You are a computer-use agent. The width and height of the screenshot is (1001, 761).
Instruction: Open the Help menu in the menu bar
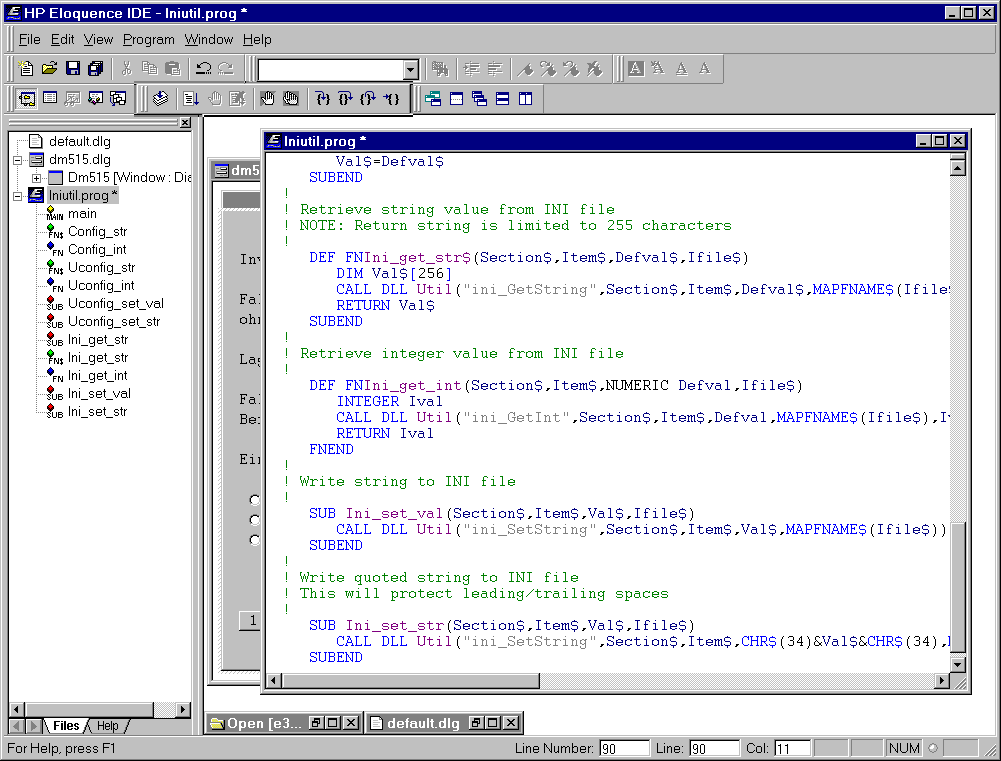[x=257, y=40]
